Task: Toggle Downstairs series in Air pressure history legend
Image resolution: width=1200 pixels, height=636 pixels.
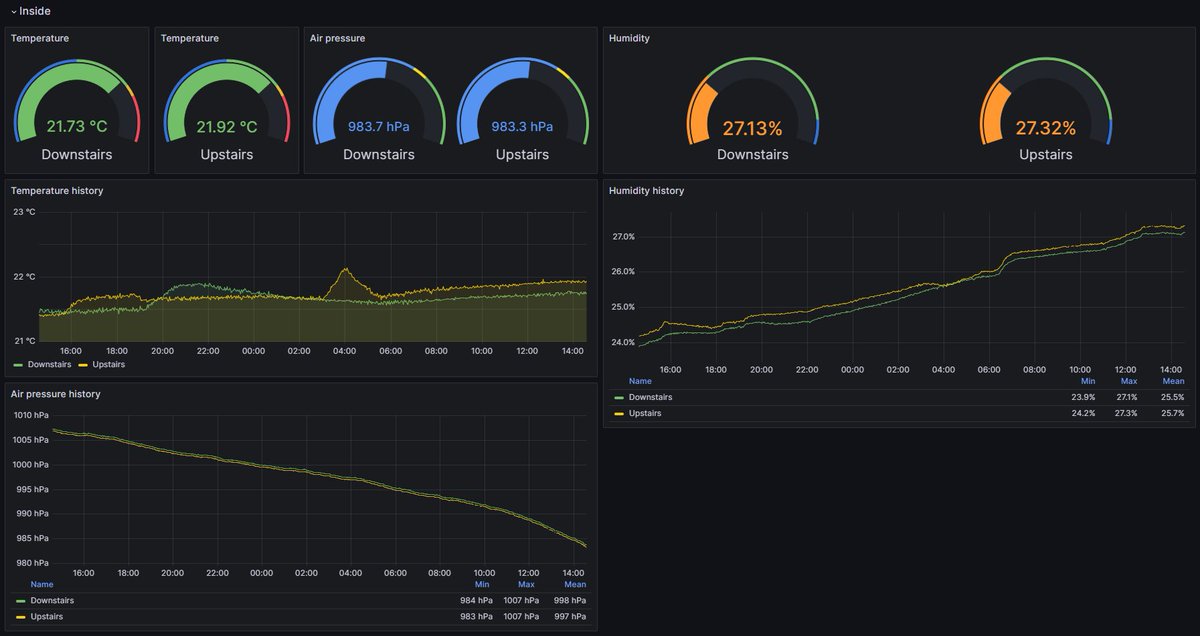Action: [x=52, y=600]
